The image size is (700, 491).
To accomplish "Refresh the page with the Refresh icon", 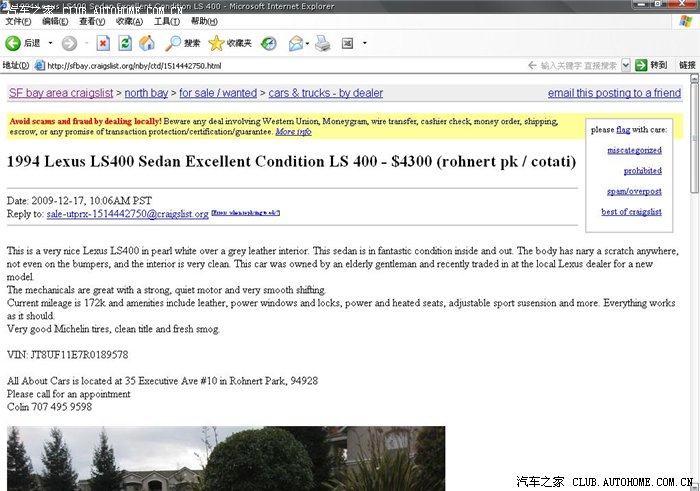I will [125, 43].
